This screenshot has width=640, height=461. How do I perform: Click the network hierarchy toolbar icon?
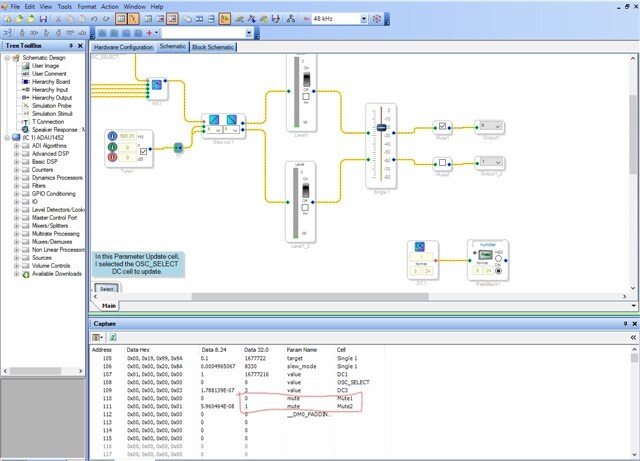tap(291, 19)
